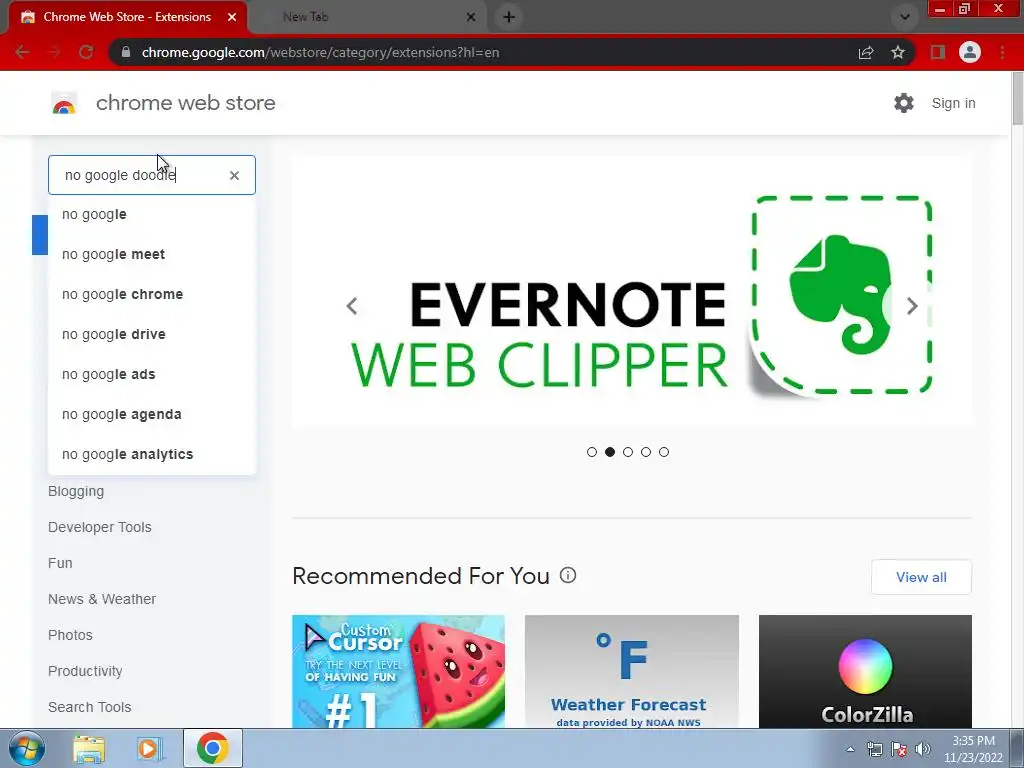Choose the 'no google drive' suggestion
Image resolution: width=1024 pixels, height=768 pixels.
tap(152, 334)
